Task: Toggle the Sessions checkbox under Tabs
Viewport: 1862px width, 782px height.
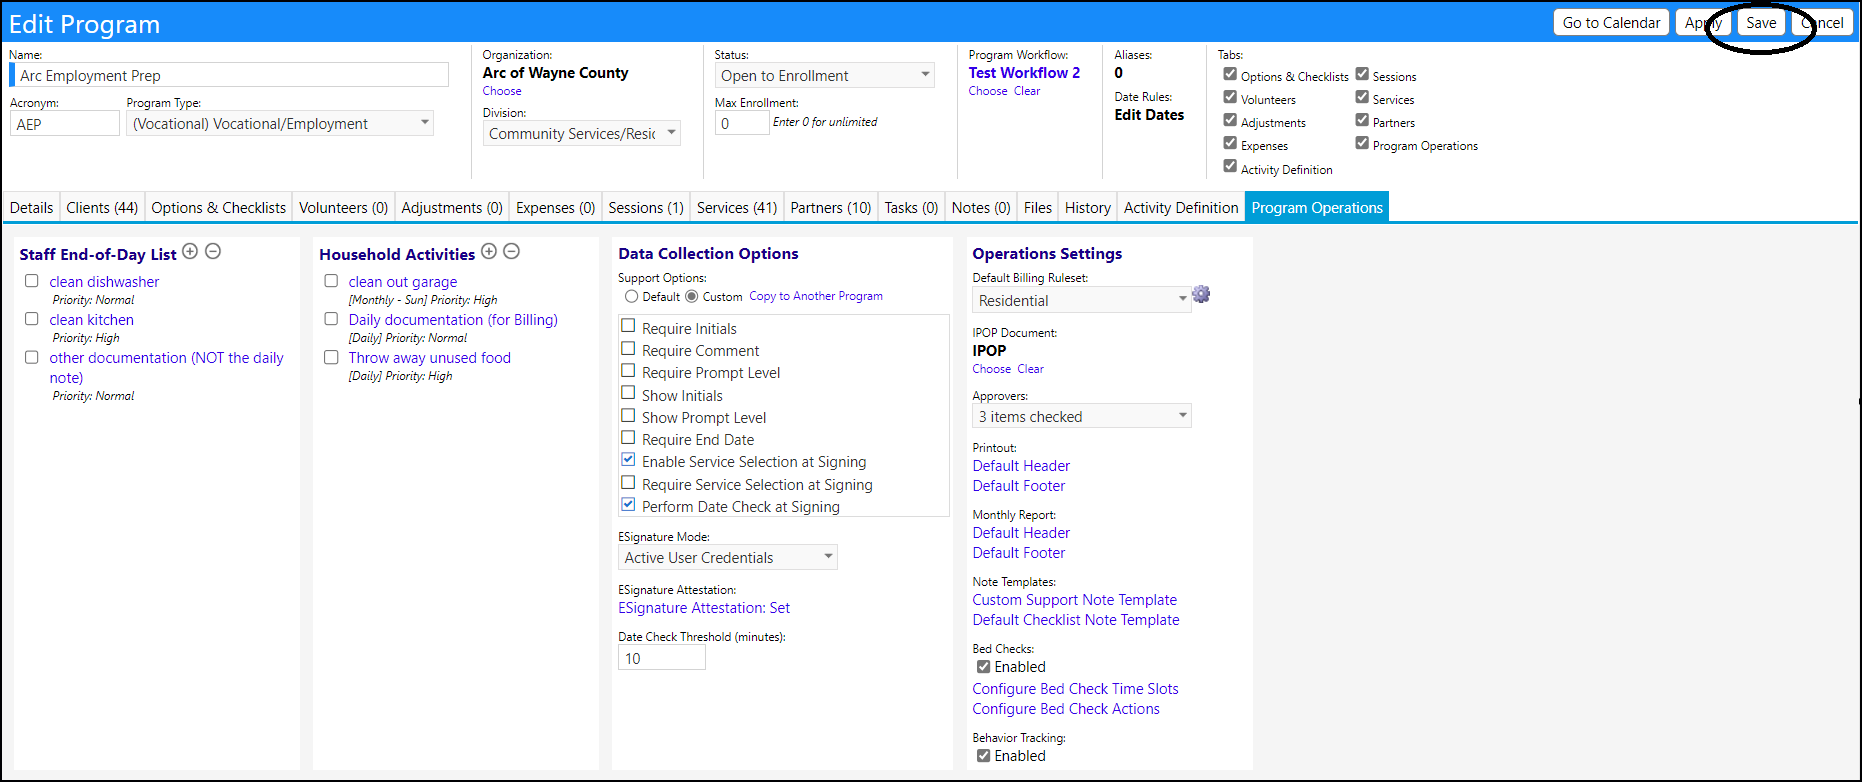Action: [1362, 74]
